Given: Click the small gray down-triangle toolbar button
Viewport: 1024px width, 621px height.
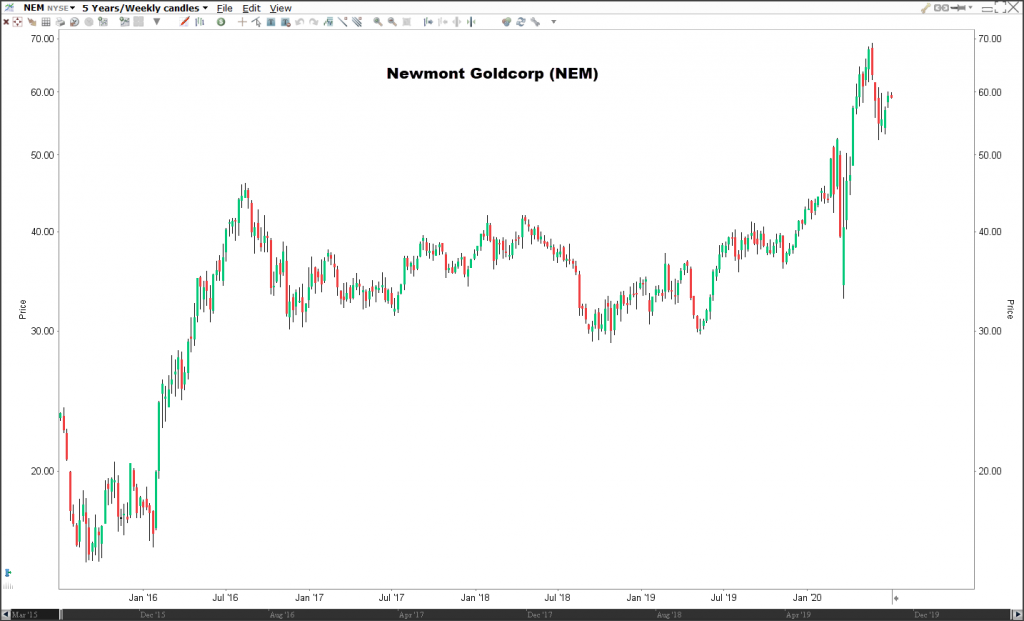Looking at the screenshot, I should [157, 22].
